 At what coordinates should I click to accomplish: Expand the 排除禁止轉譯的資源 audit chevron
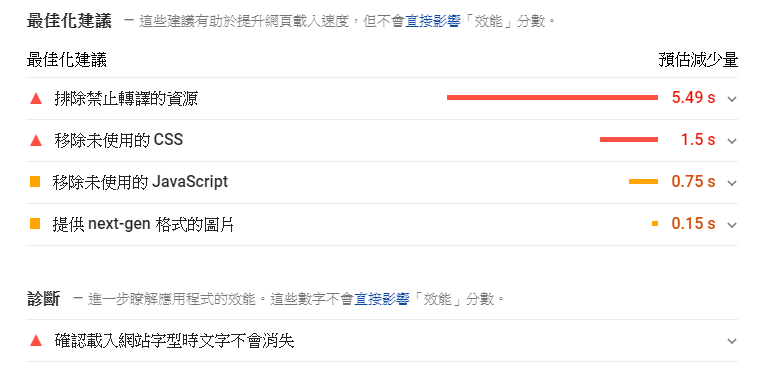pos(731,99)
